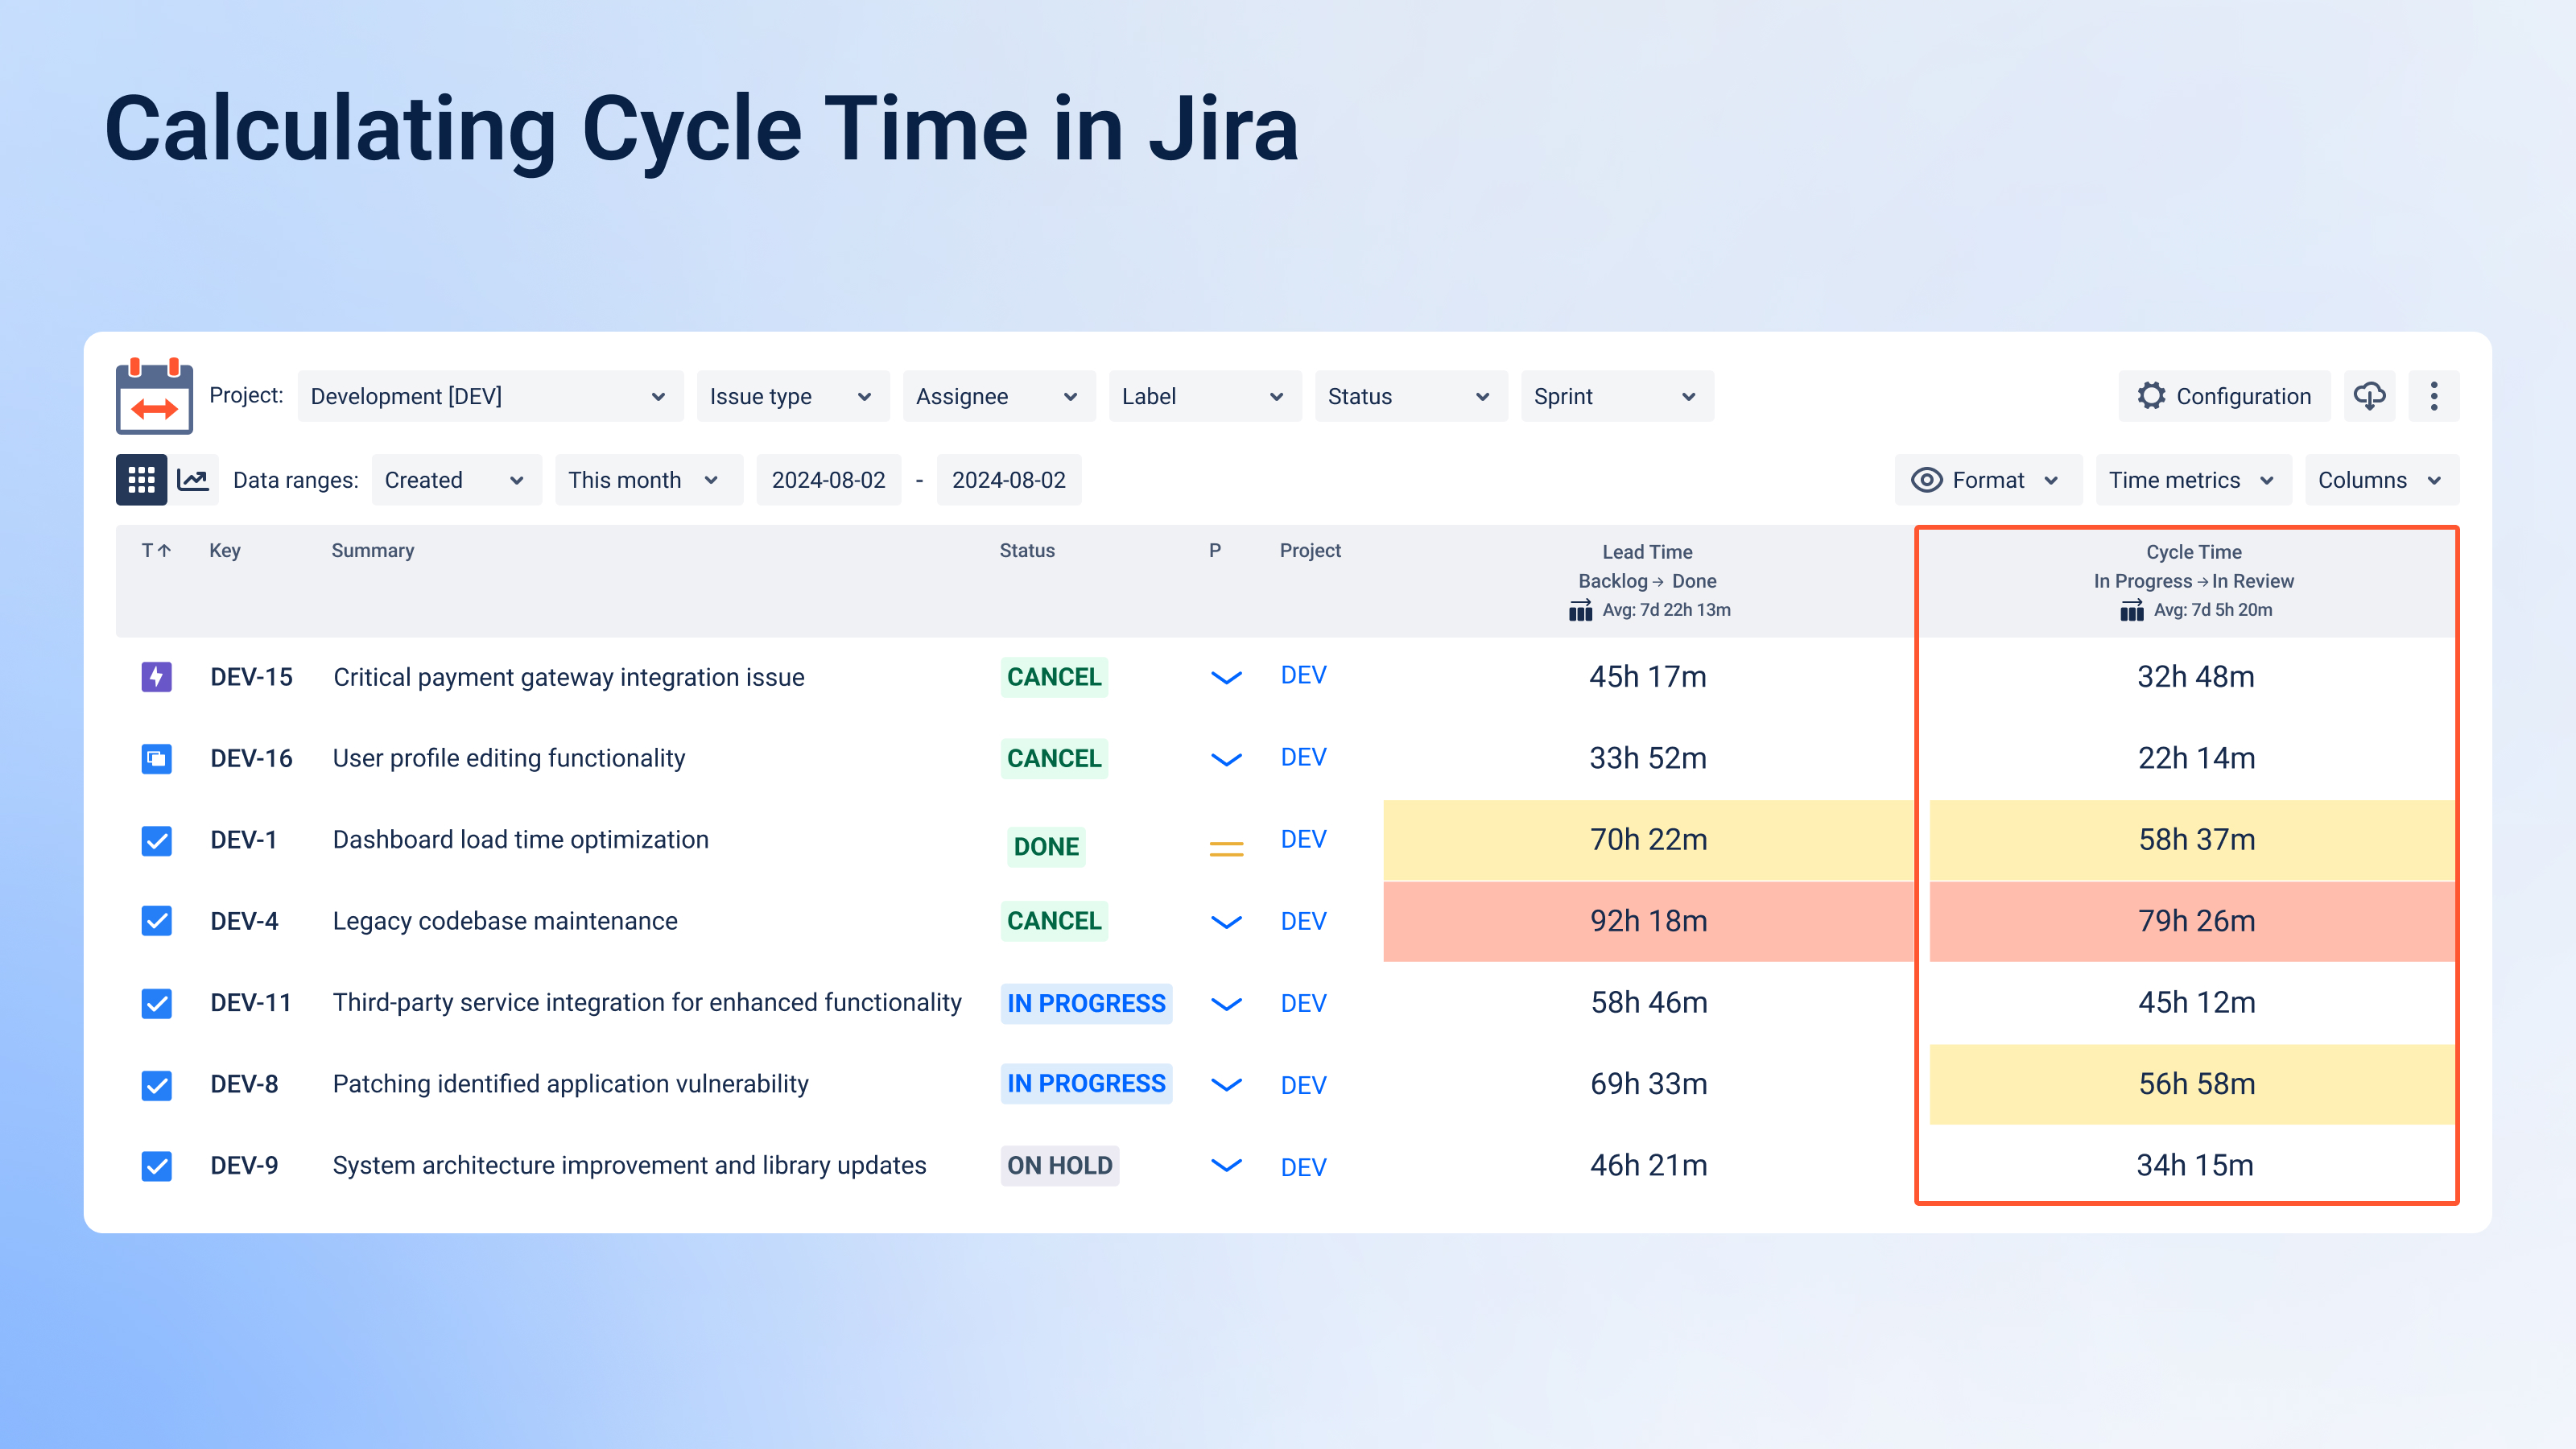This screenshot has width=2576, height=1449.
Task: Expand the Sprint filter dropdown
Action: 1615,396
